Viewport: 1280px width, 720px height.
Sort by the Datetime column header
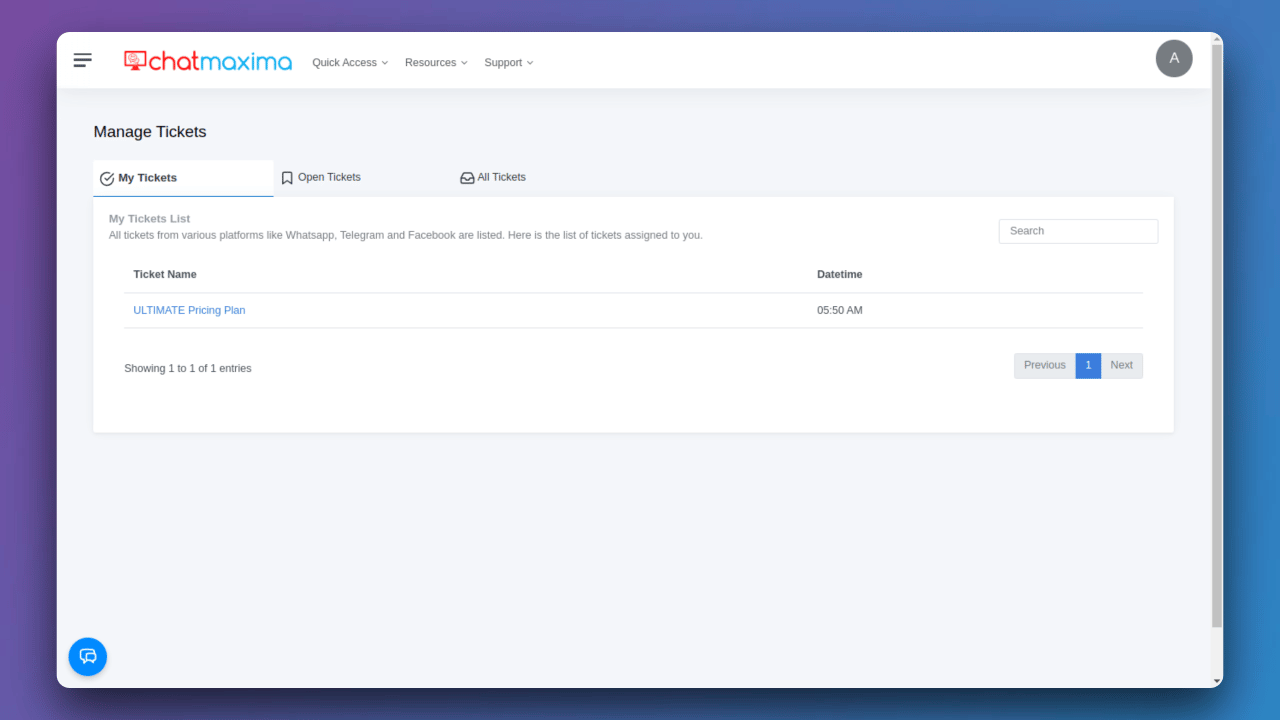[839, 274]
